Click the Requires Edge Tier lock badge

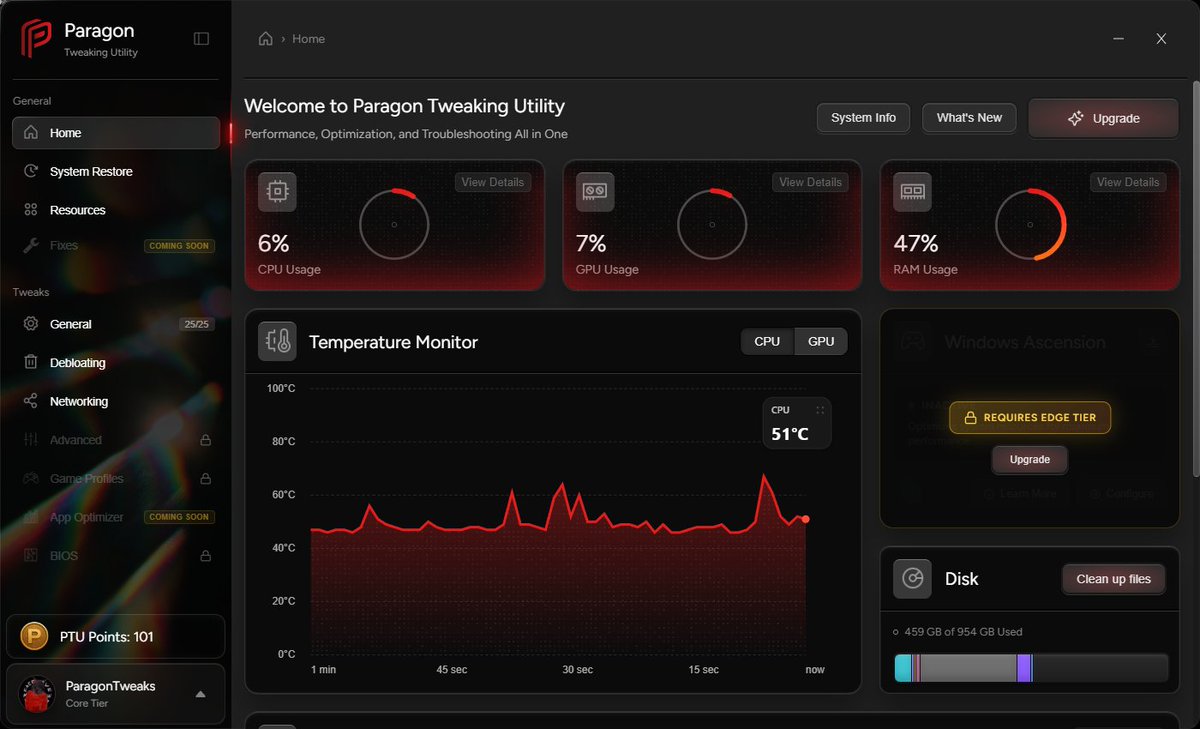(x=1029, y=418)
